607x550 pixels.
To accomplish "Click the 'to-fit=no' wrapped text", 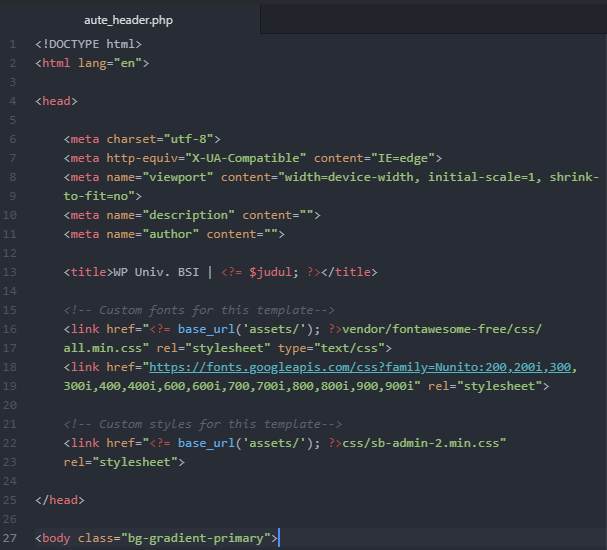I will 96,196.
